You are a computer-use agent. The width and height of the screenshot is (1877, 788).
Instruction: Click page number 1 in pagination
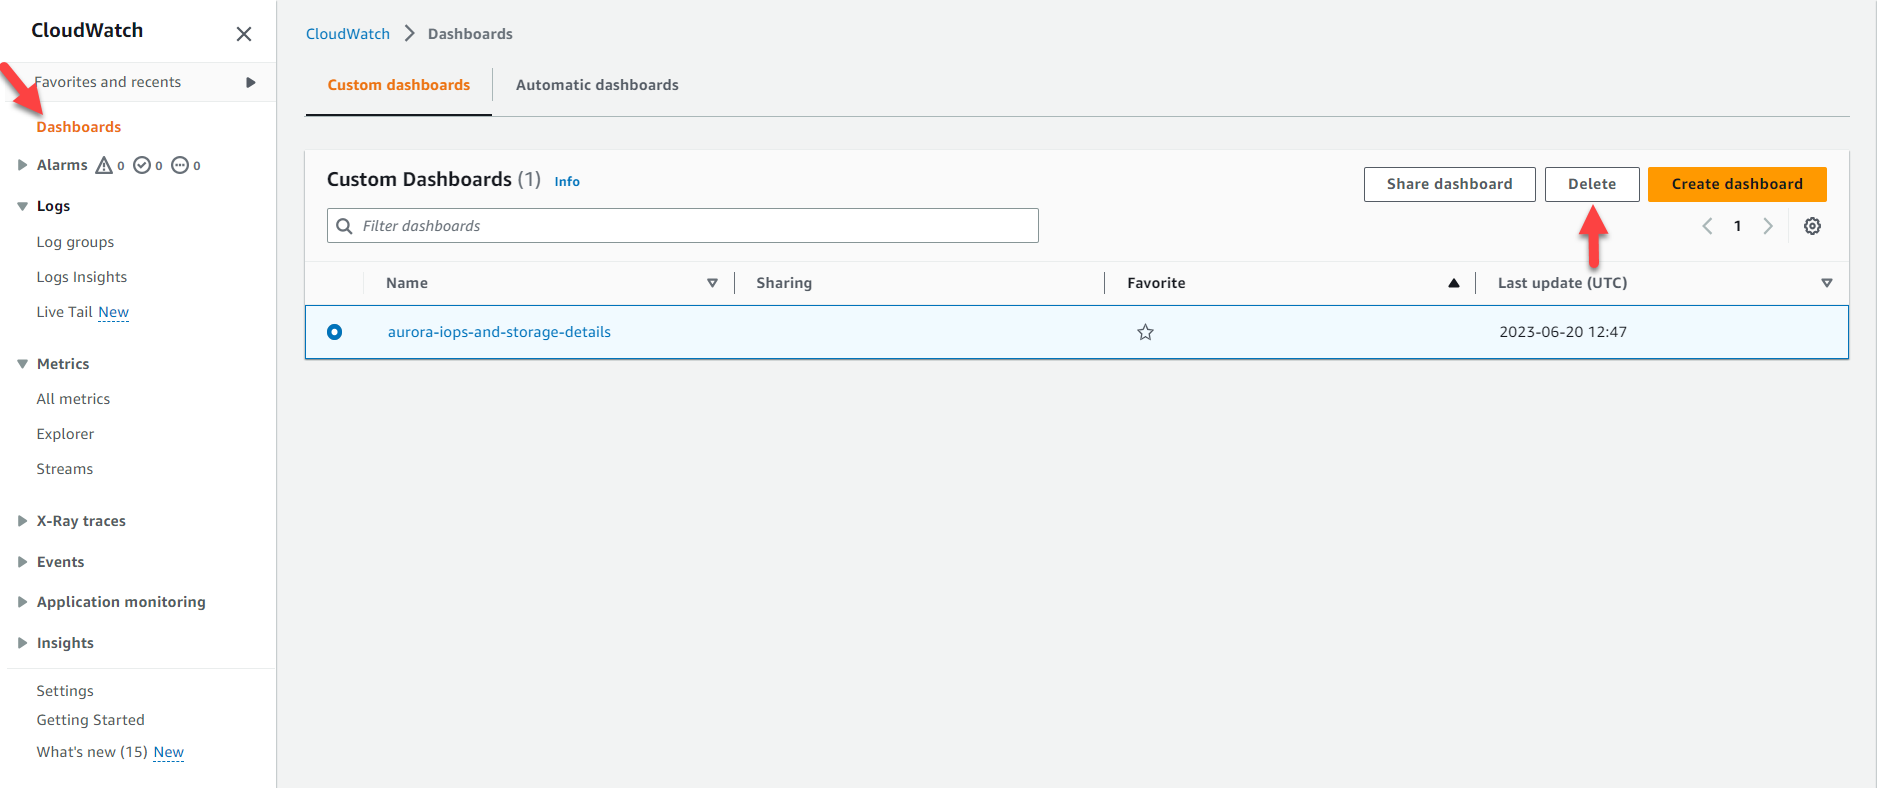tap(1738, 226)
